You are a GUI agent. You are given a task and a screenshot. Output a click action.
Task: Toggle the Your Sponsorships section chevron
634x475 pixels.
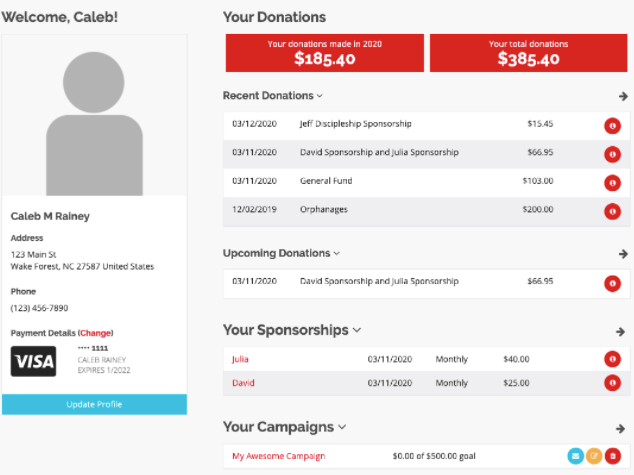pos(357,330)
